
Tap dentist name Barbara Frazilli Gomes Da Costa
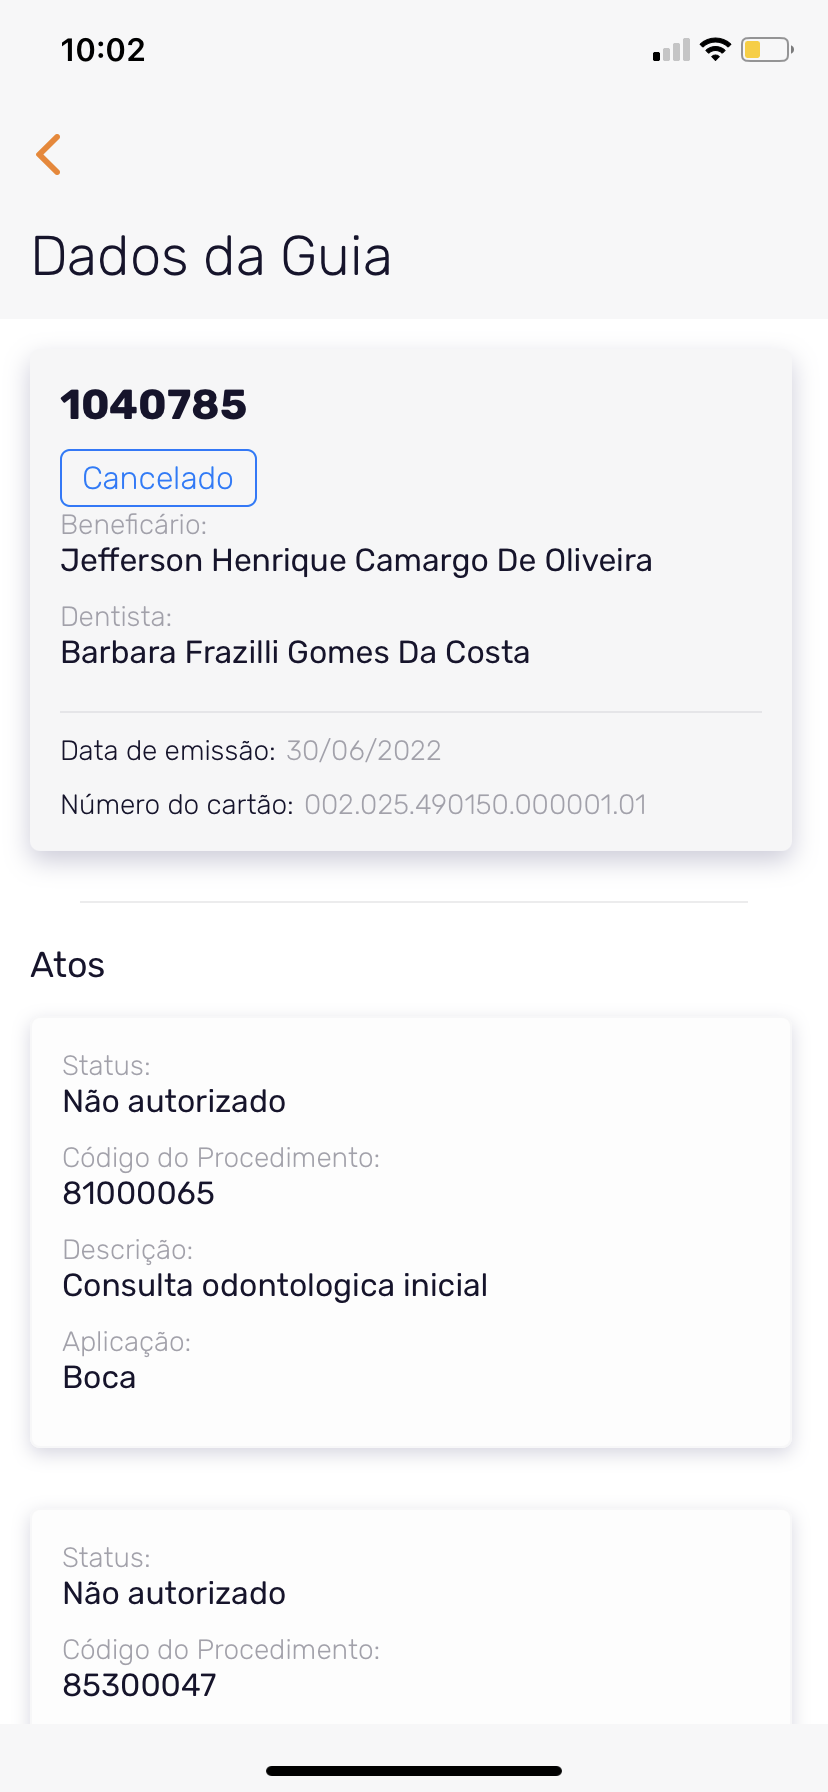[x=295, y=652]
